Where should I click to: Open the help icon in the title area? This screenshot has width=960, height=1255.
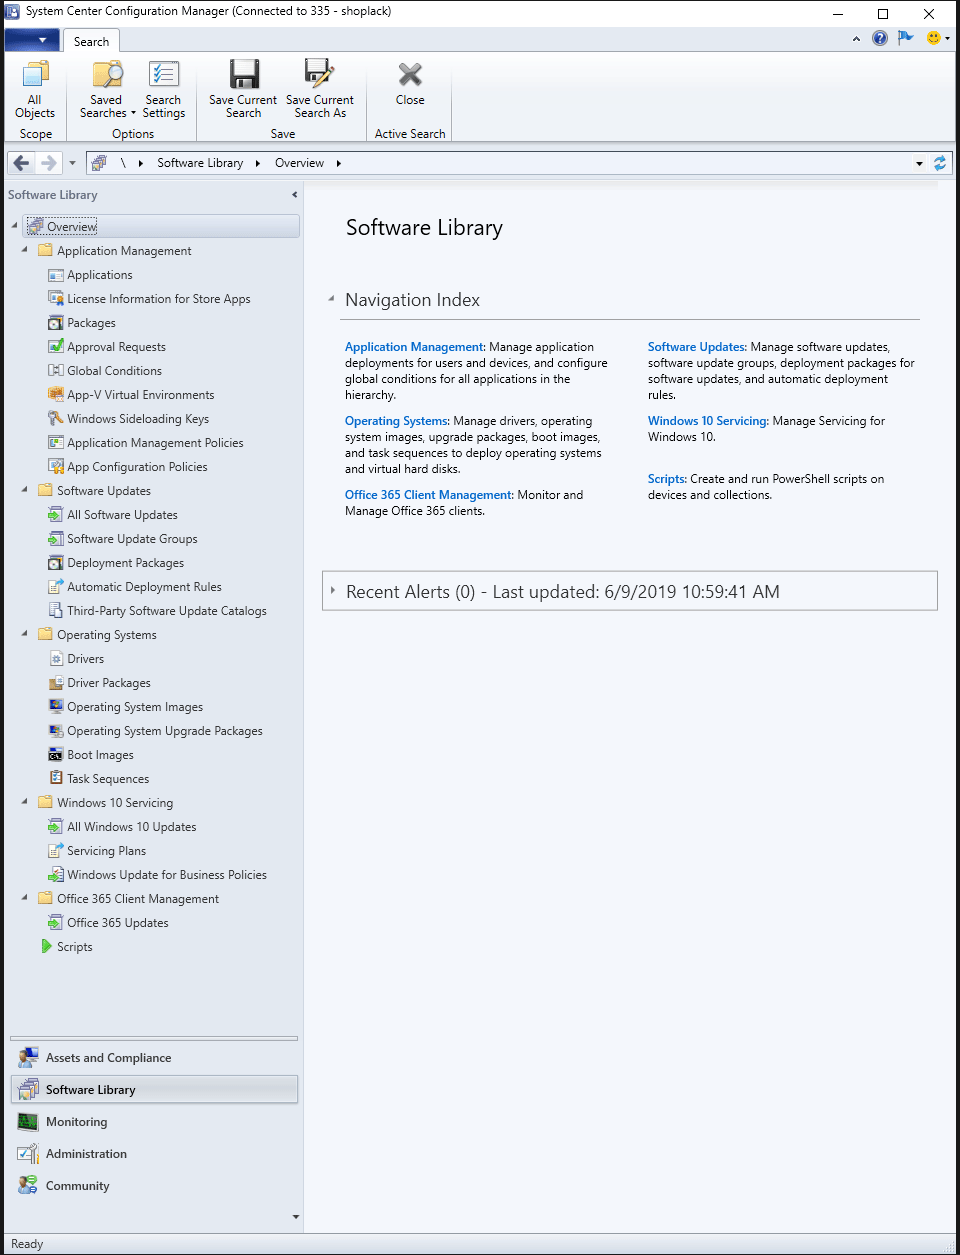tap(880, 38)
